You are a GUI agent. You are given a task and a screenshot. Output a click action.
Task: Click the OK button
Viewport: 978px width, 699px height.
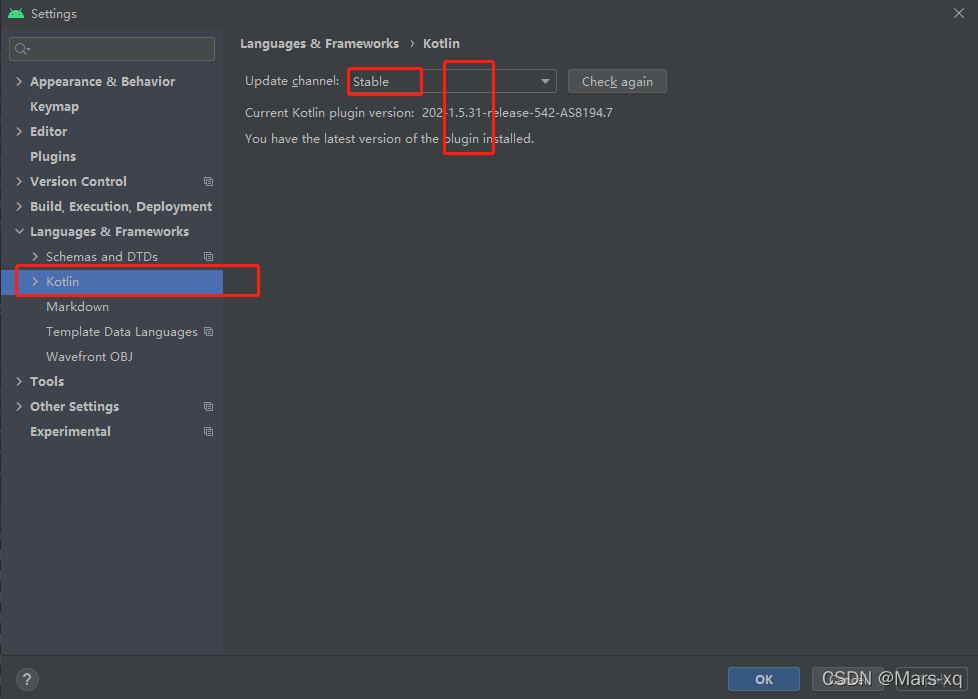(x=763, y=678)
